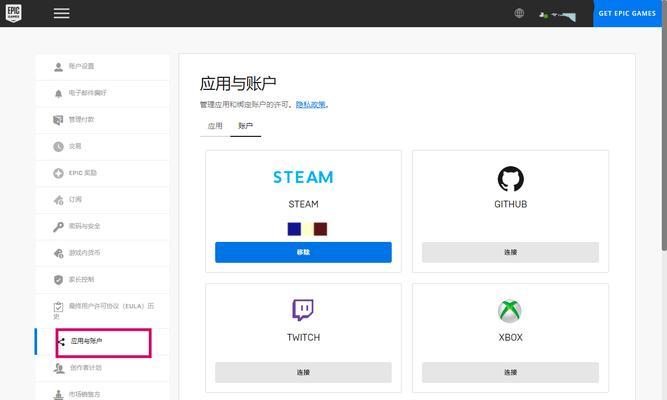
Task: Open the language globe selector
Action: pos(519,13)
